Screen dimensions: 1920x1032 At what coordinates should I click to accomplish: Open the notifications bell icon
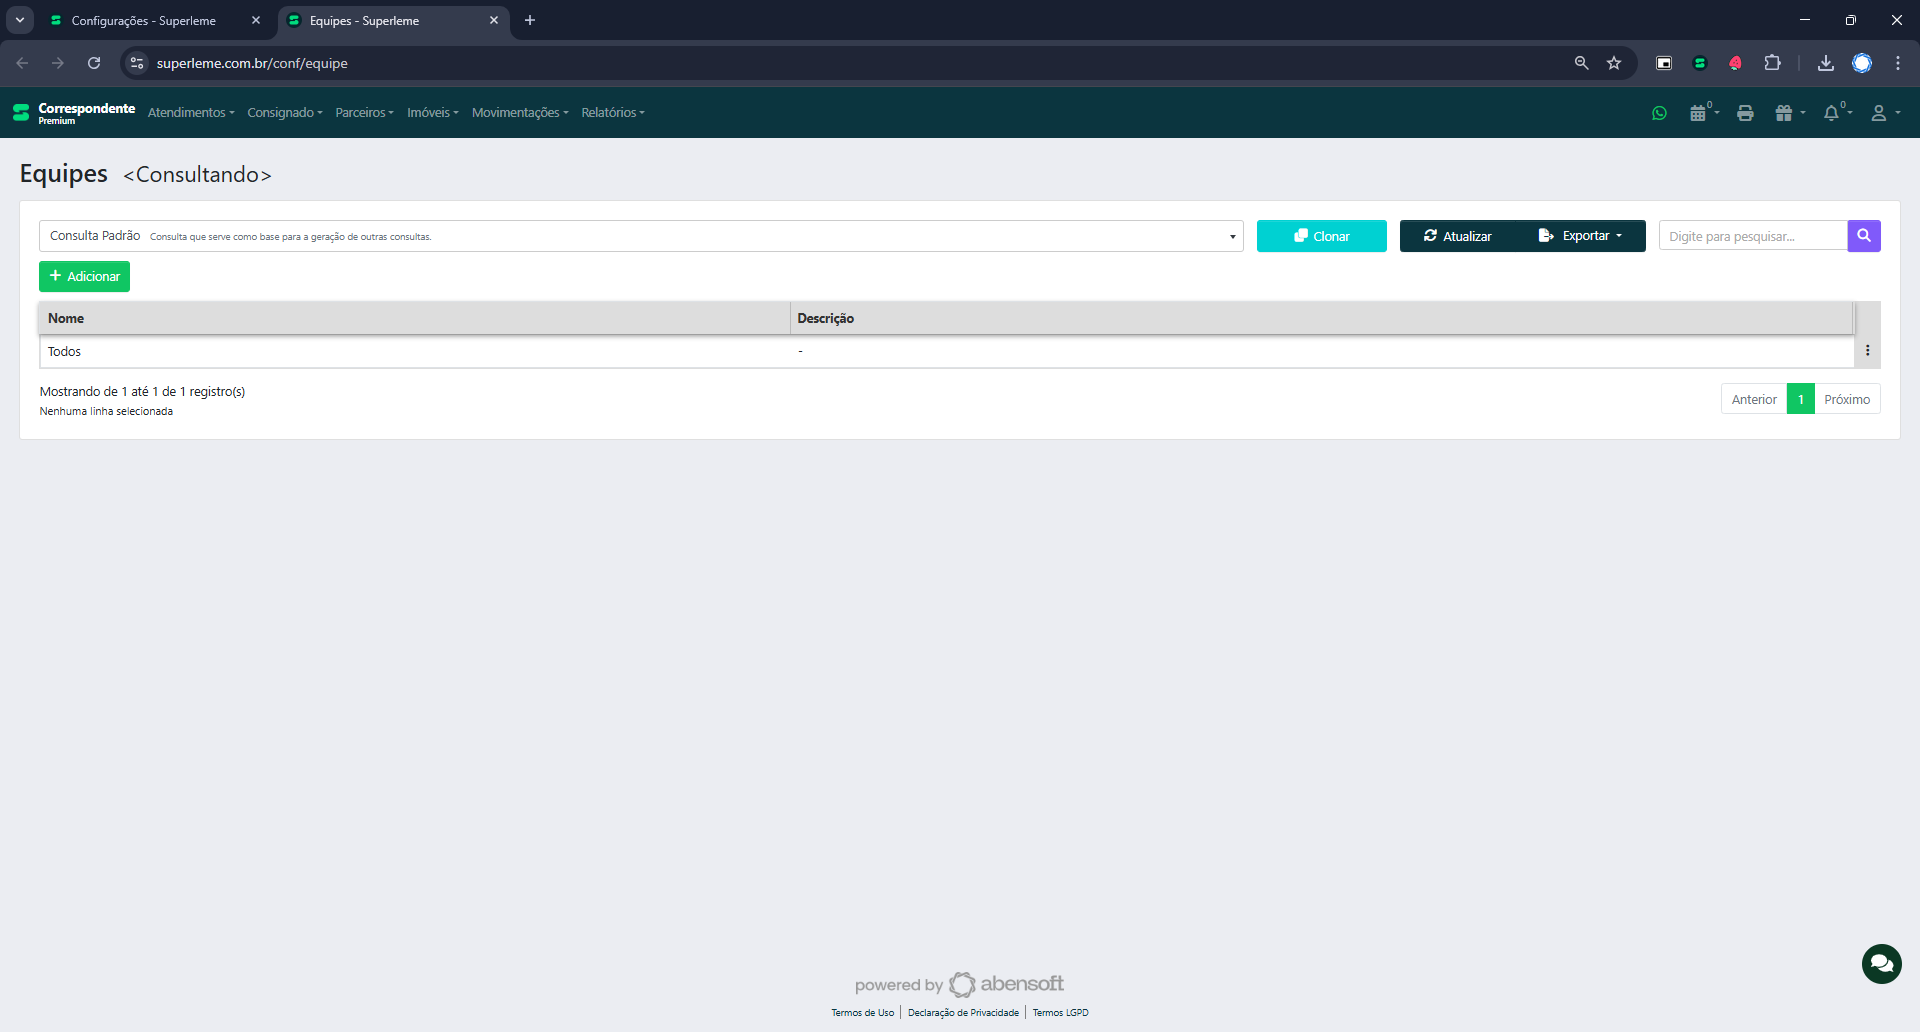pyautogui.click(x=1833, y=113)
